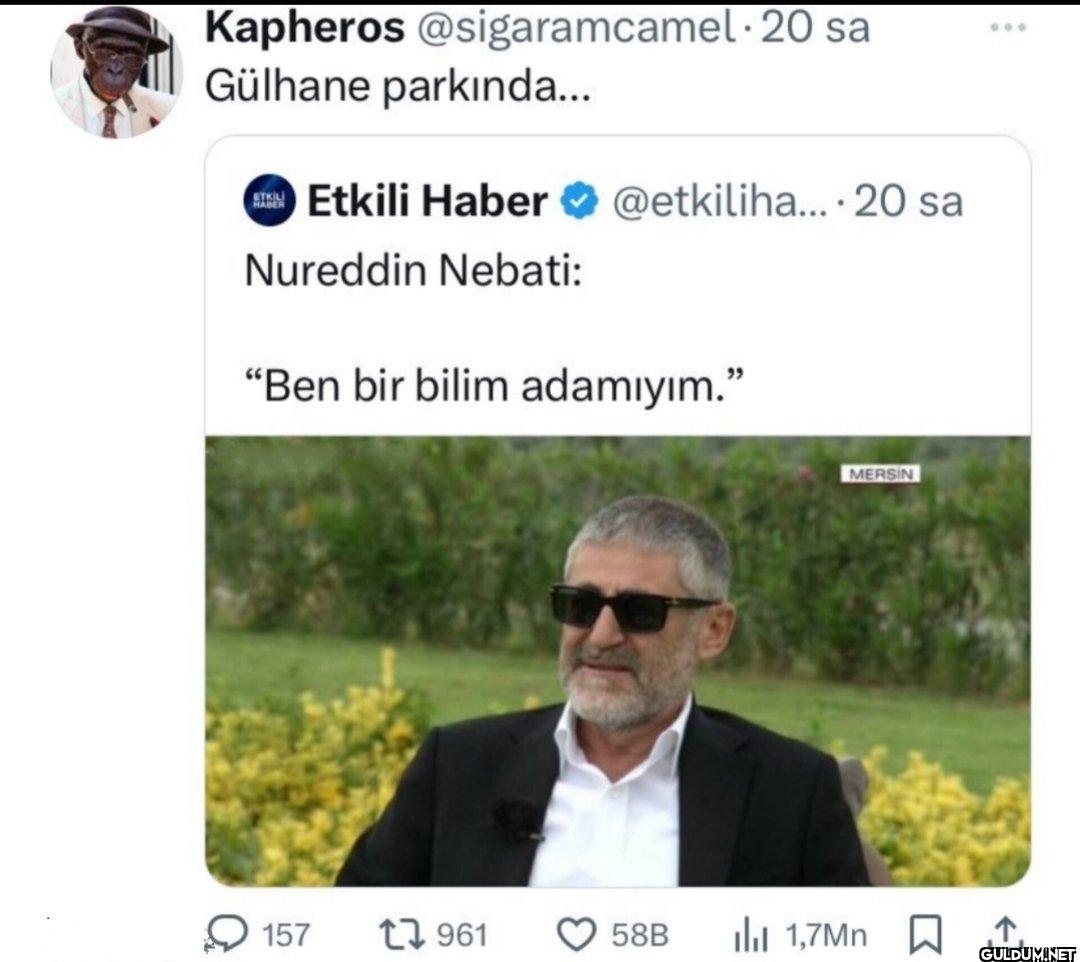Open the Kapheros display name
This screenshot has height=962, width=1080.
(305, 29)
